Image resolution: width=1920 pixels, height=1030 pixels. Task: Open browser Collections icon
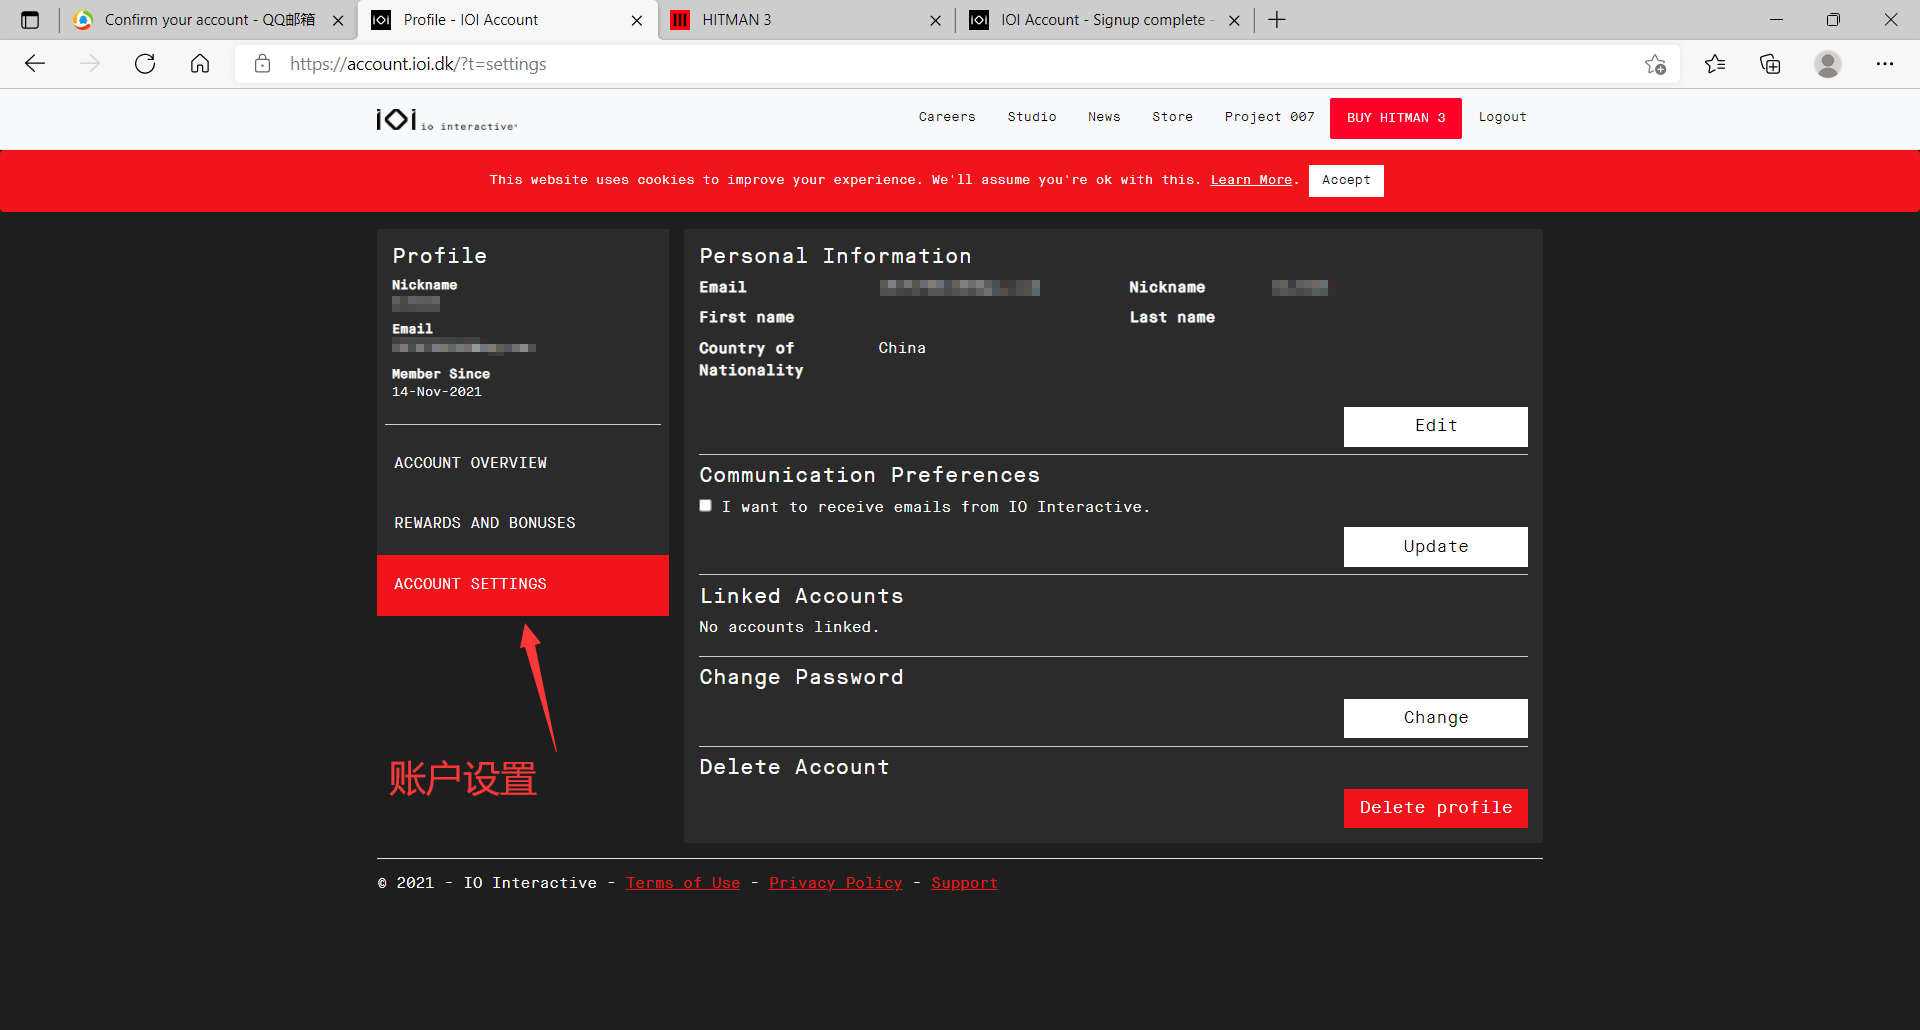click(1770, 64)
